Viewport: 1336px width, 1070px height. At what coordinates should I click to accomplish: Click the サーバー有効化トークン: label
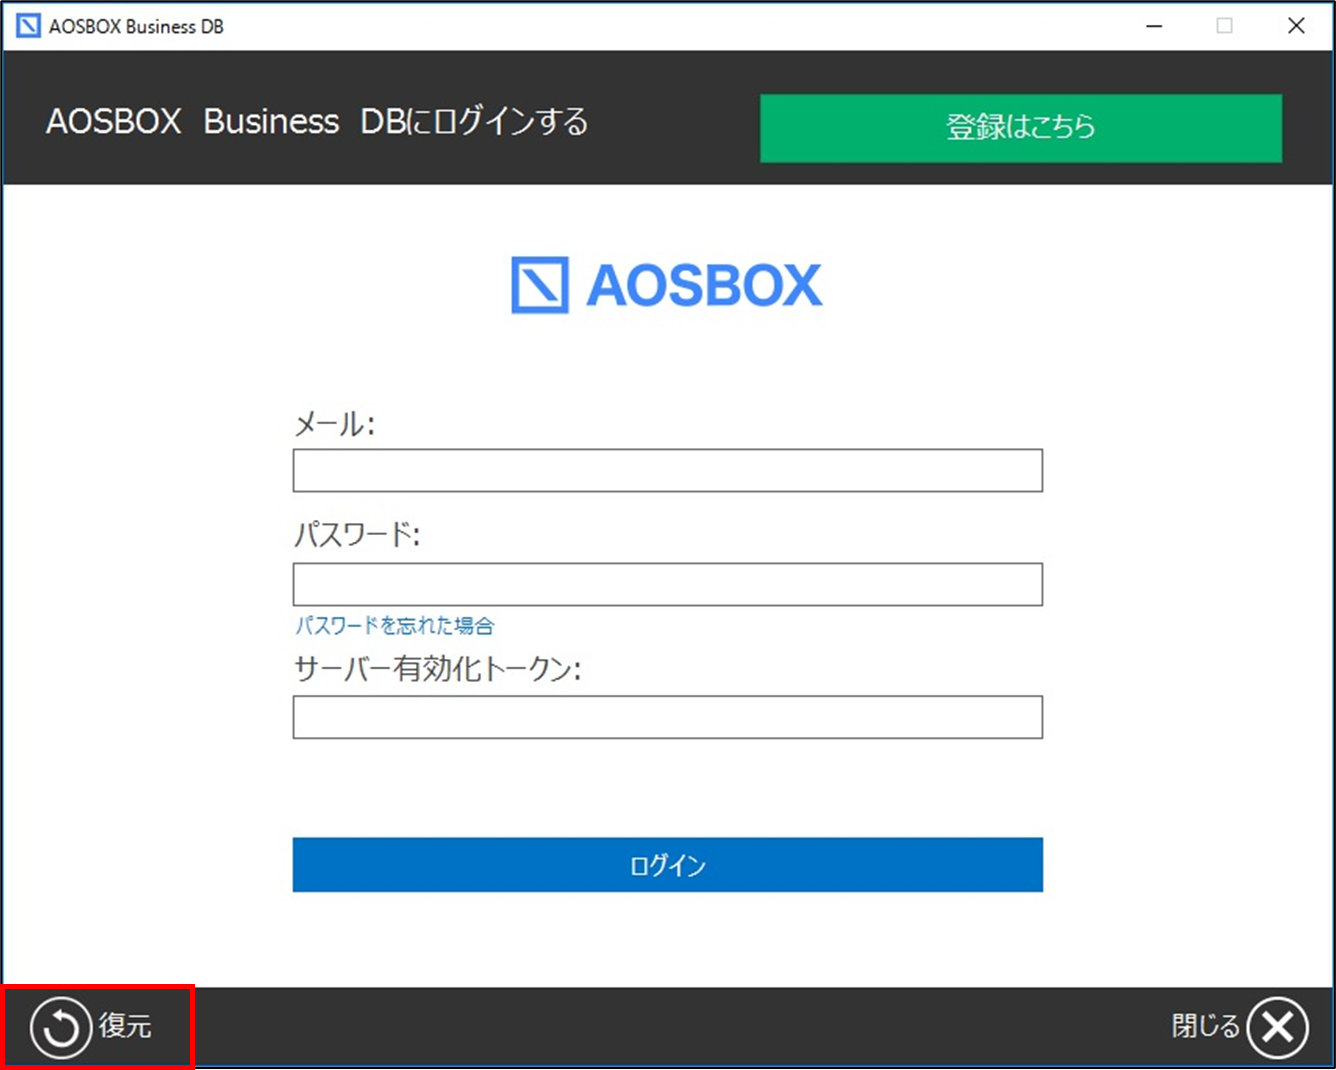(x=437, y=668)
